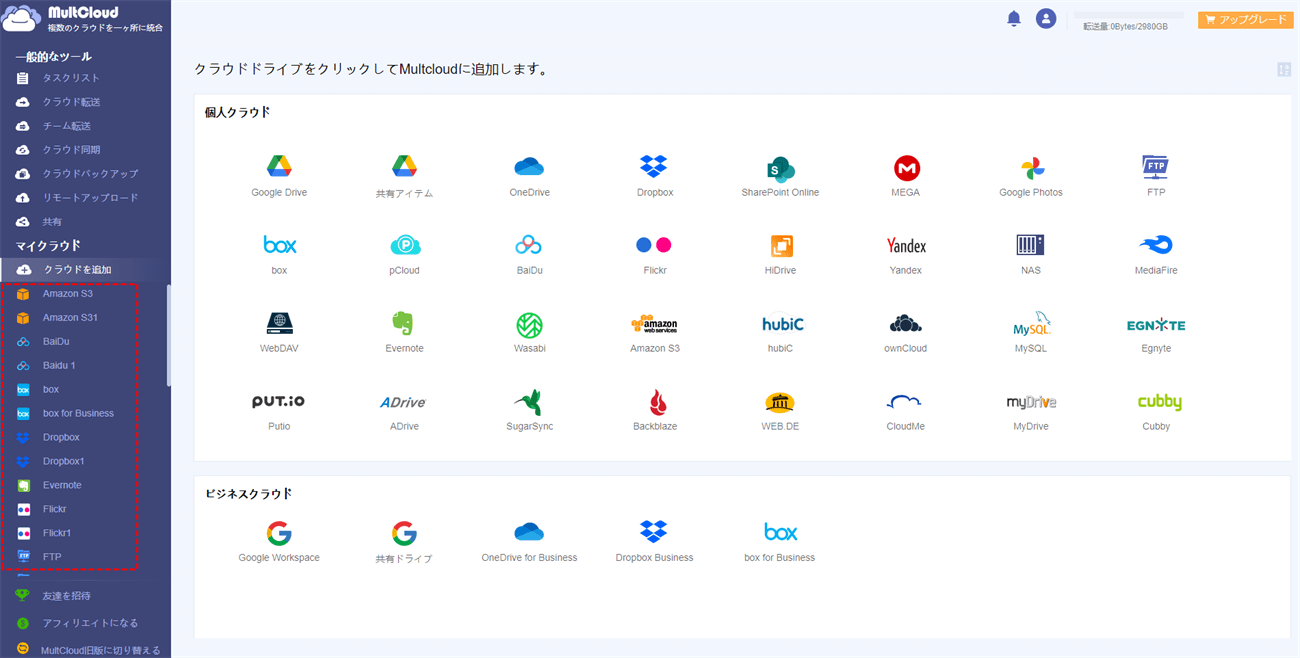Choose Dropbox in personal clouds grid
The image size is (1300, 658).
pos(654,167)
